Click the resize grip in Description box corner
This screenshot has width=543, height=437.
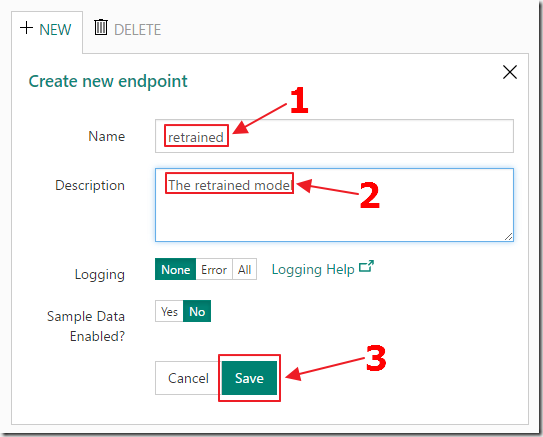[508, 237]
